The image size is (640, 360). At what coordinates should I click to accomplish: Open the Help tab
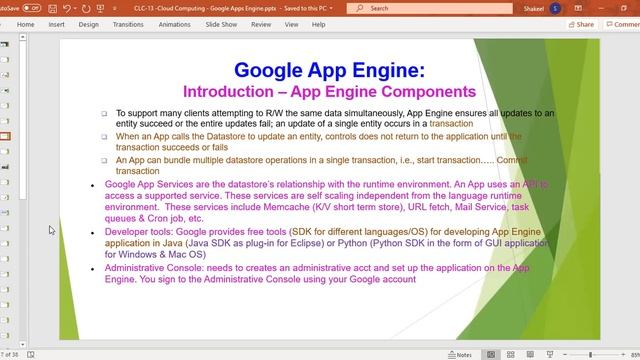318,24
